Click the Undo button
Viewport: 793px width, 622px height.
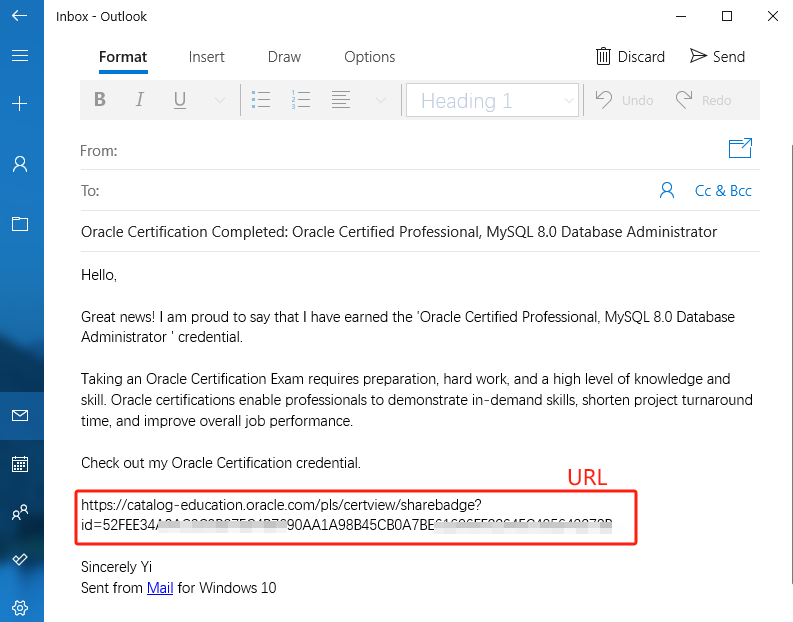coord(624,100)
